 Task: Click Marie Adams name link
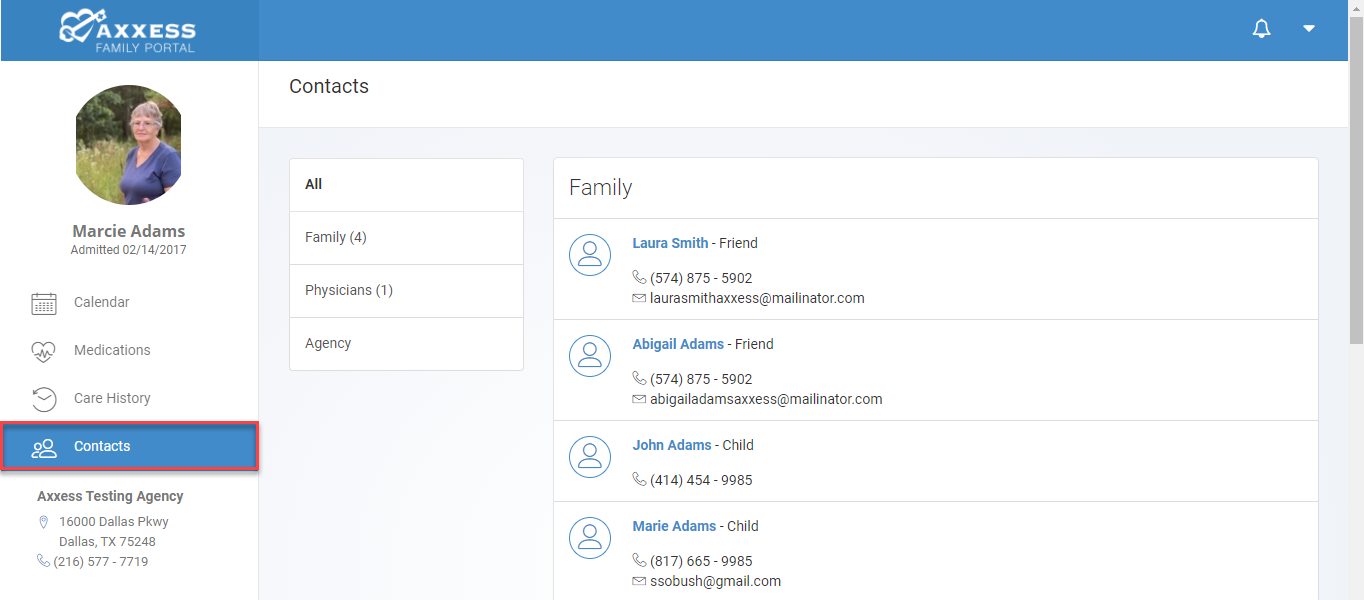pos(674,526)
